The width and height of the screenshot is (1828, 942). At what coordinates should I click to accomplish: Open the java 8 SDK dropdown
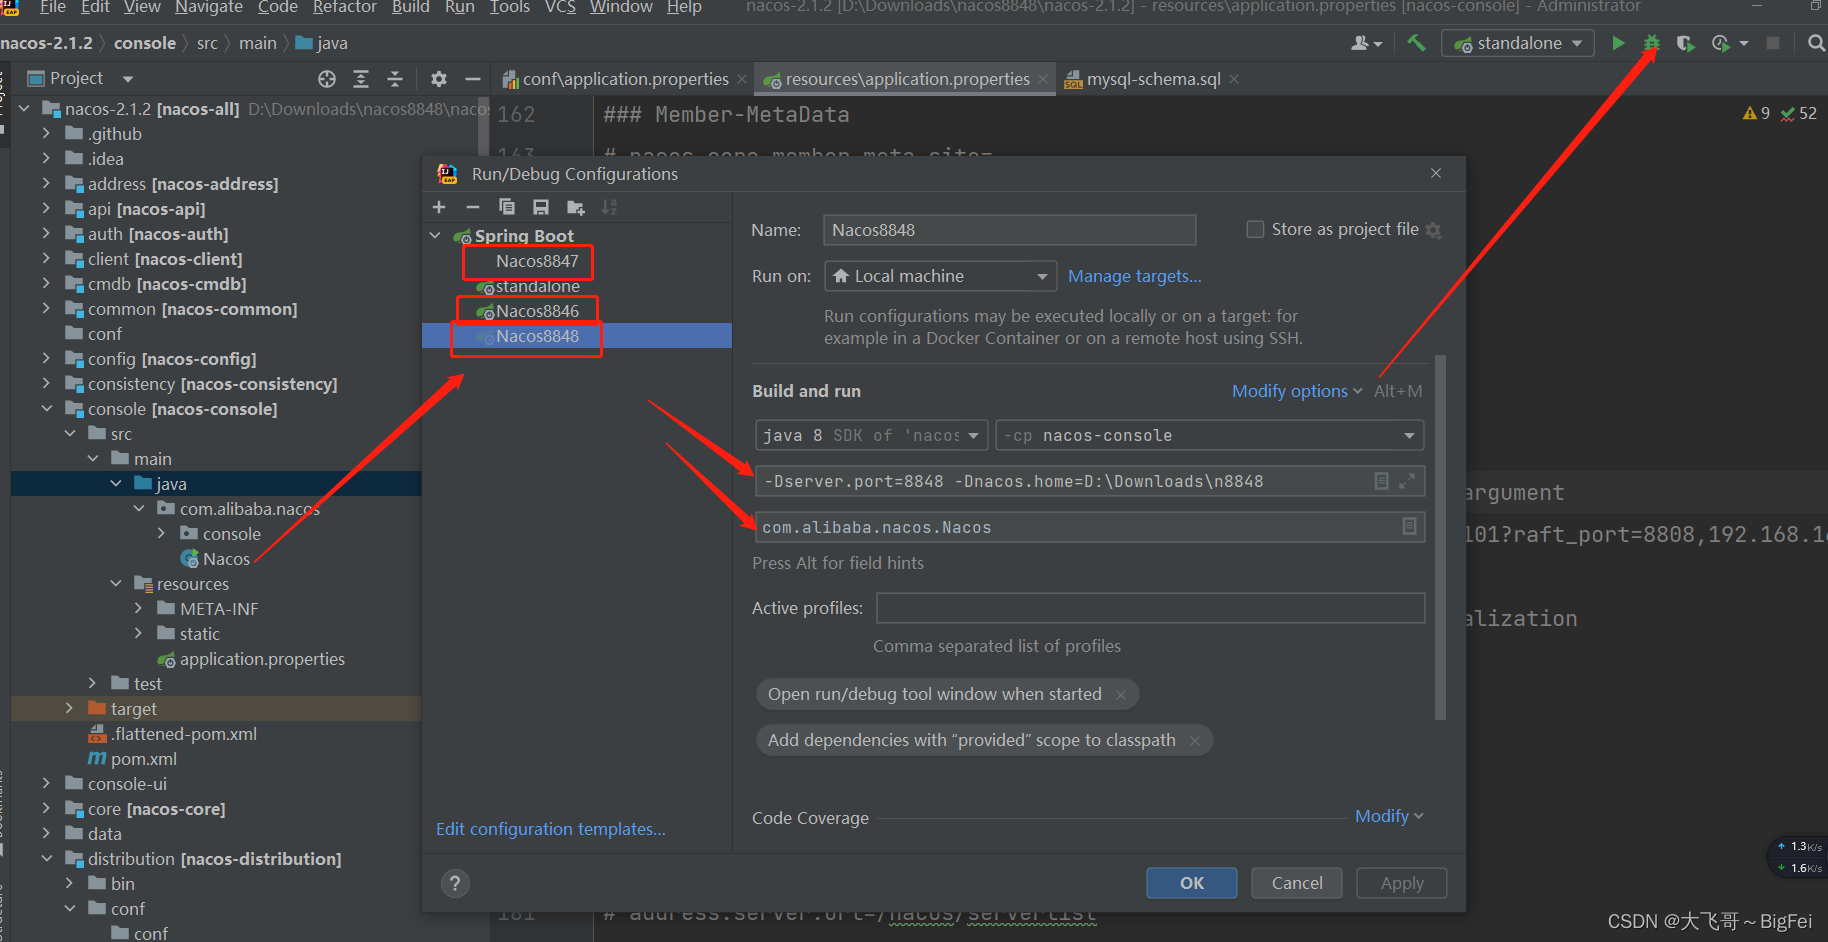click(x=871, y=435)
